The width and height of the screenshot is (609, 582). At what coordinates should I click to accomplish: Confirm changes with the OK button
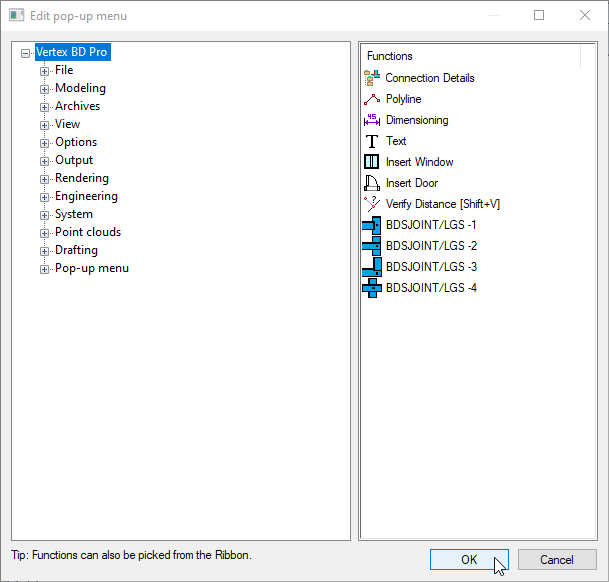(469, 559)
